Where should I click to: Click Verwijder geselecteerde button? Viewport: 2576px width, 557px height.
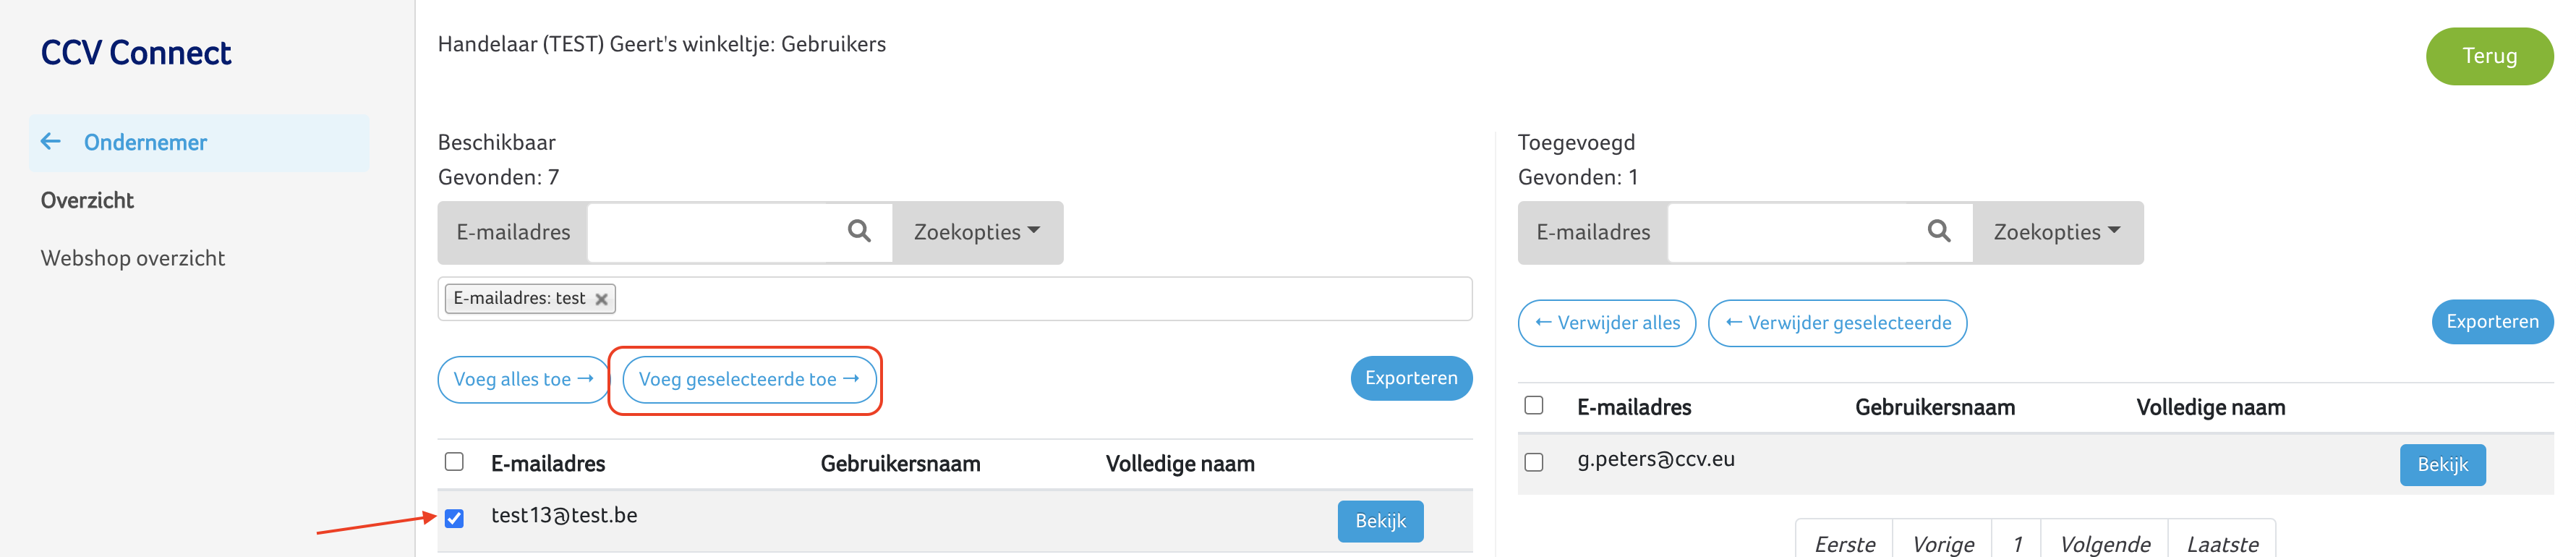tap(1837, 323)
